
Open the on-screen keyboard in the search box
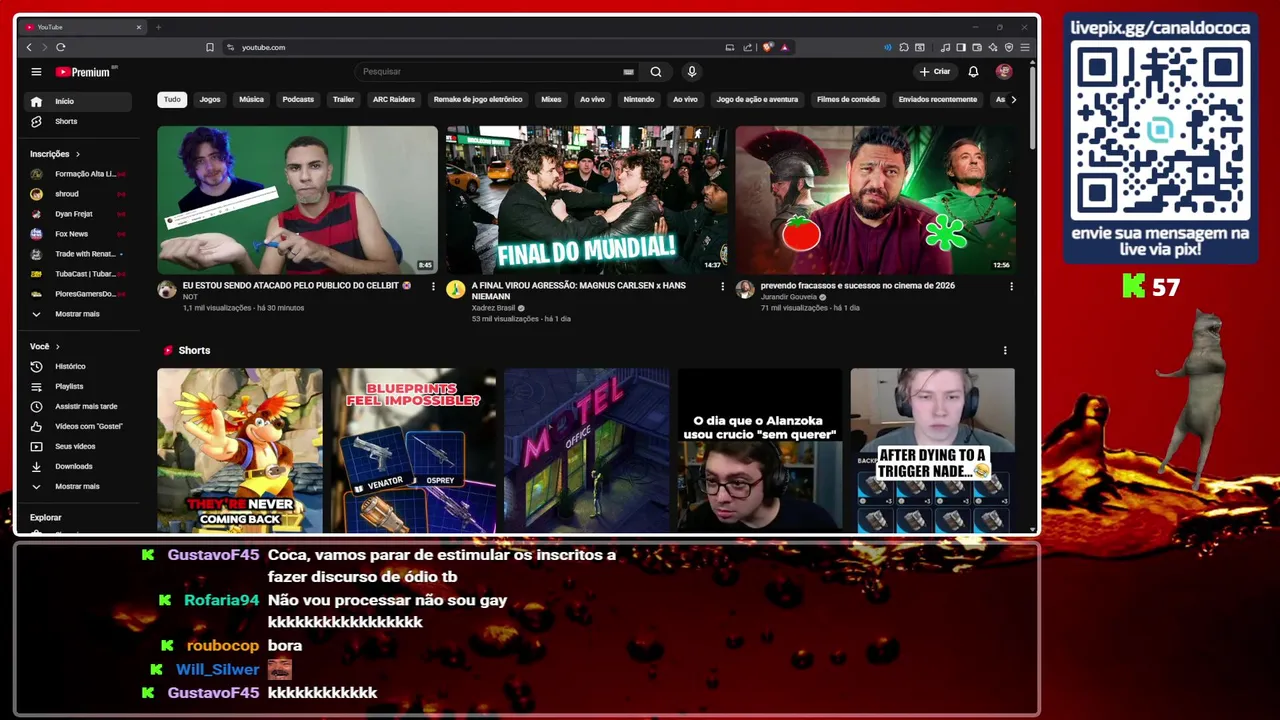click(628, 72)
